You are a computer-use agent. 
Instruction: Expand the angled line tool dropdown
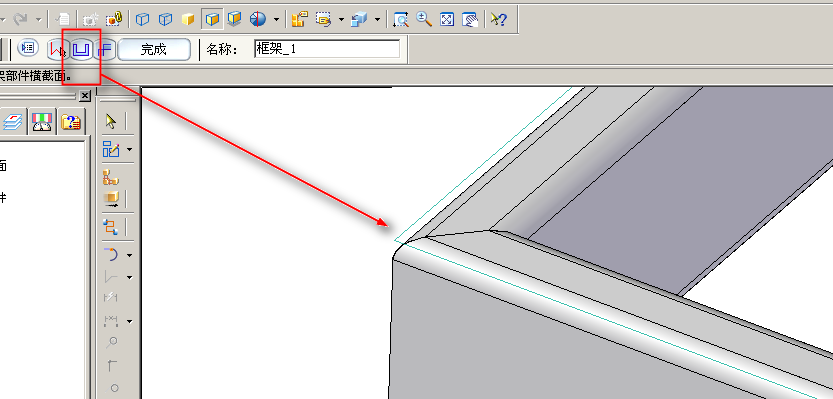point(130,278)
